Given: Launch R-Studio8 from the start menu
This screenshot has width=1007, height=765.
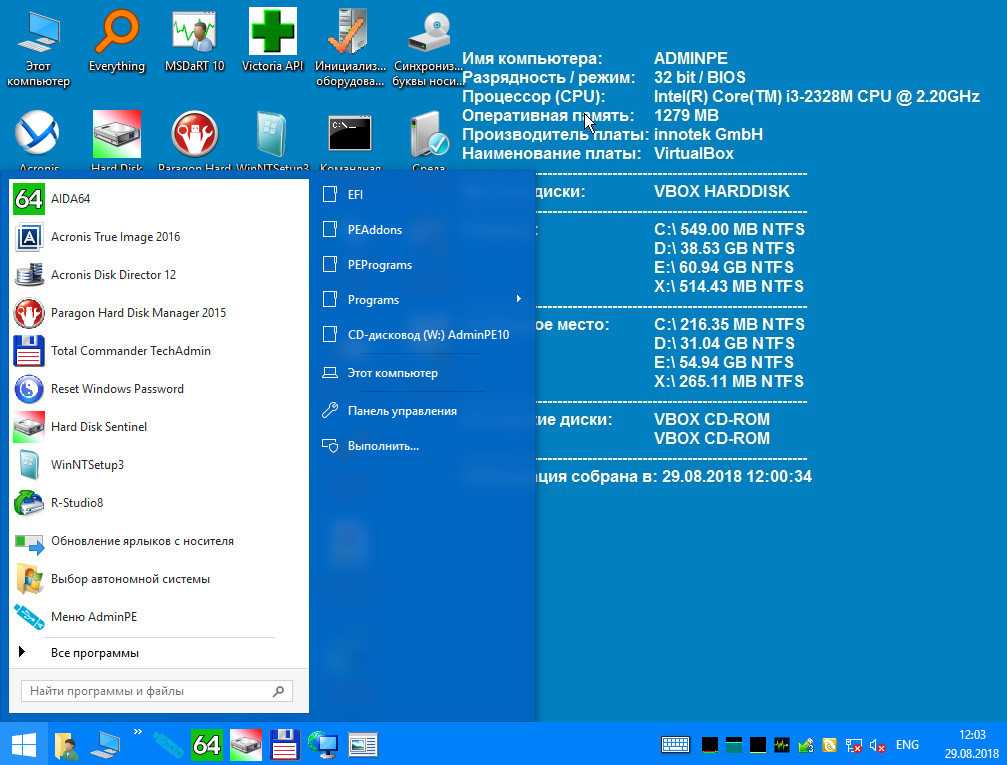Looking at the screenshot, I should point(76,503).
